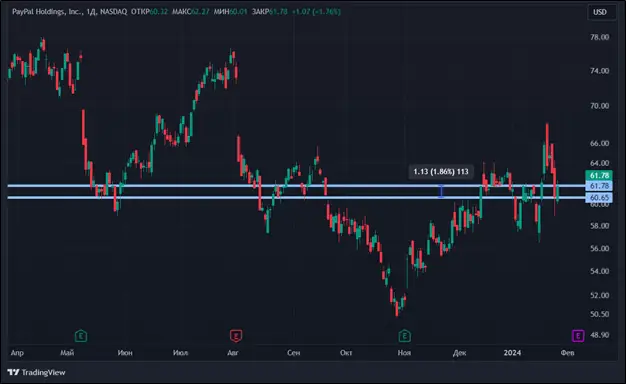Click the 58.00 price axis label
Image resolution: width=626 pixels, height=384 pixels.
[600, 226]
